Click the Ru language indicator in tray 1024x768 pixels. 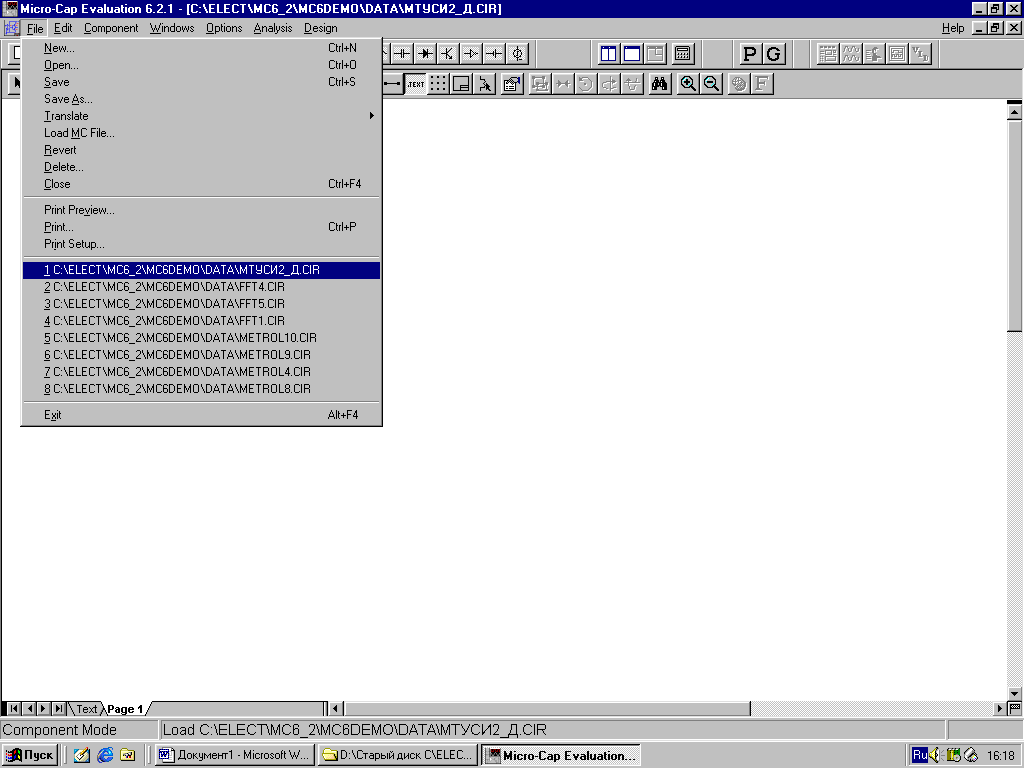point(920,755)
